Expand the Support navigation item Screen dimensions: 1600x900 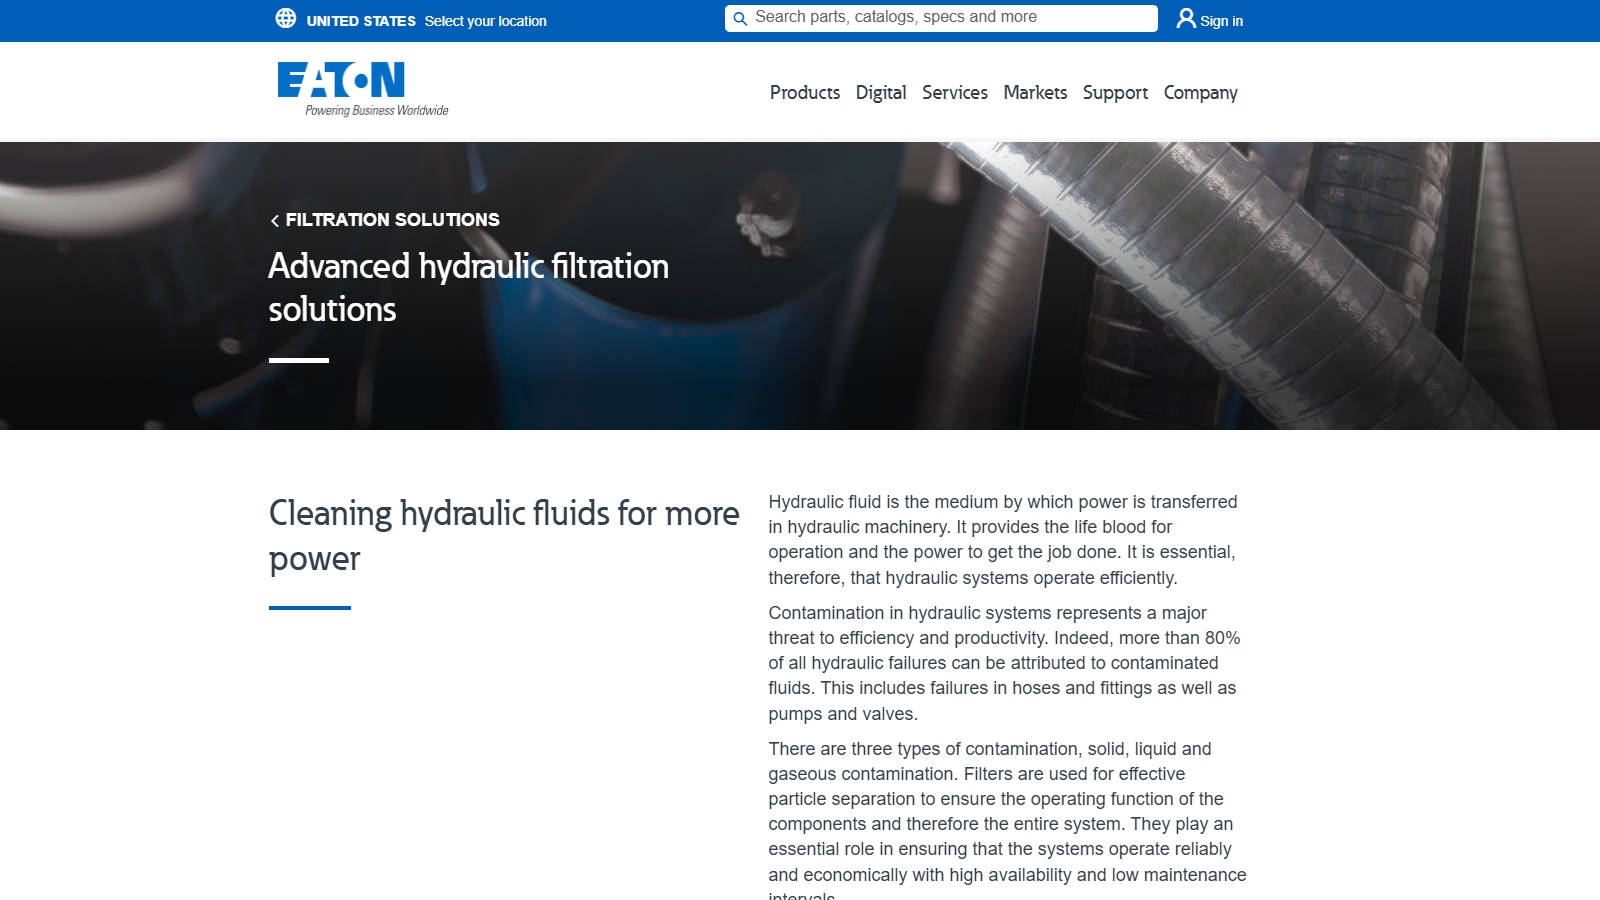click(1114, 93)
